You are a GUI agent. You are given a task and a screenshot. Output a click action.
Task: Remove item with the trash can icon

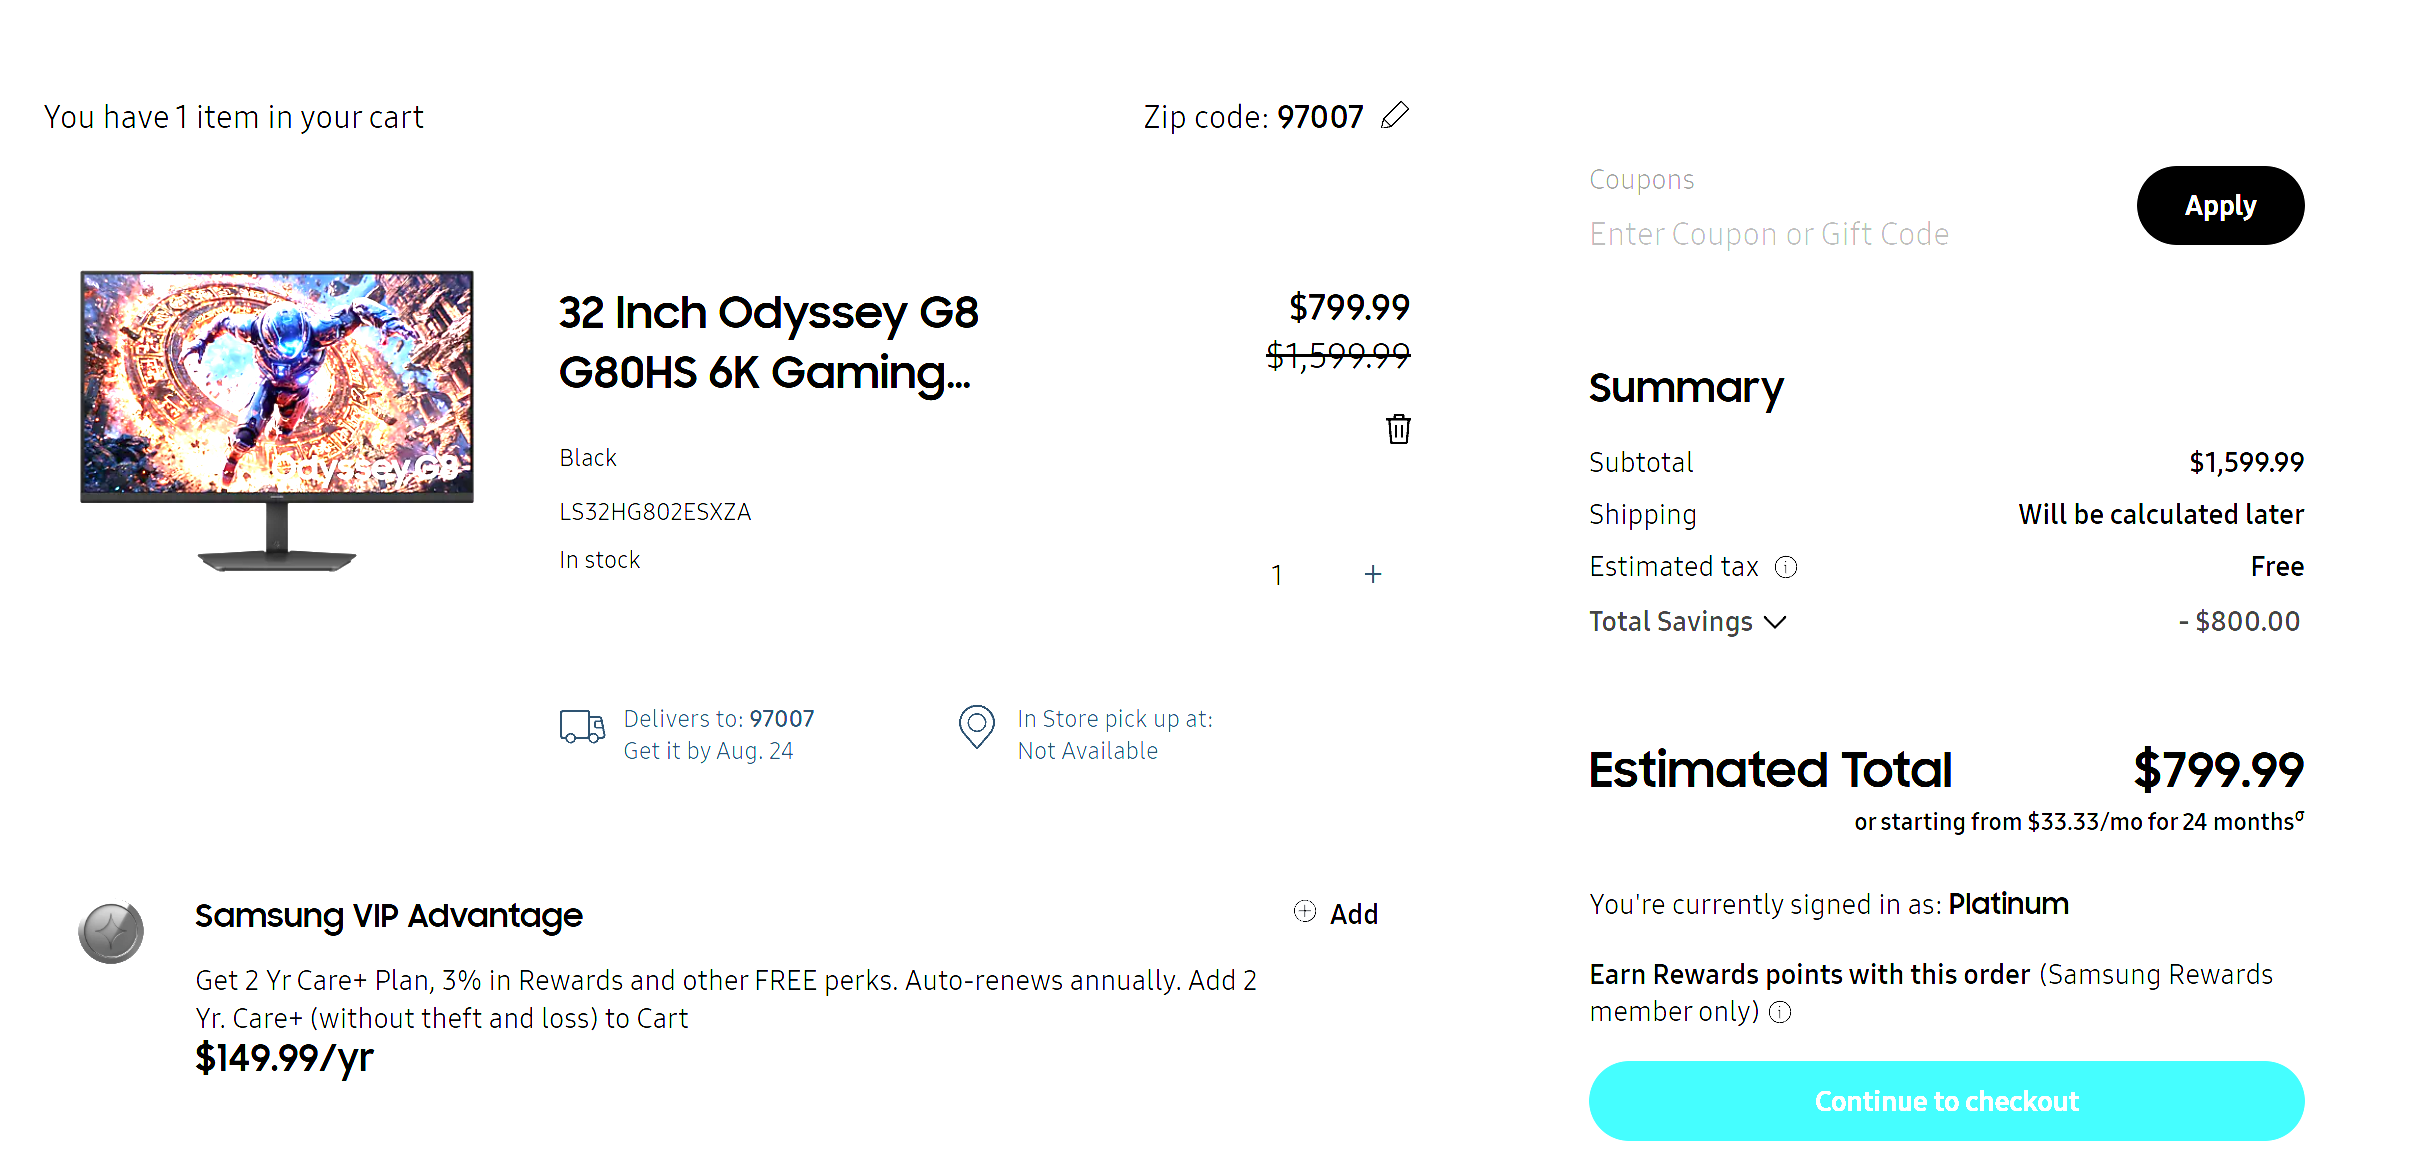pyautogui.click(x=1398, y=429)
